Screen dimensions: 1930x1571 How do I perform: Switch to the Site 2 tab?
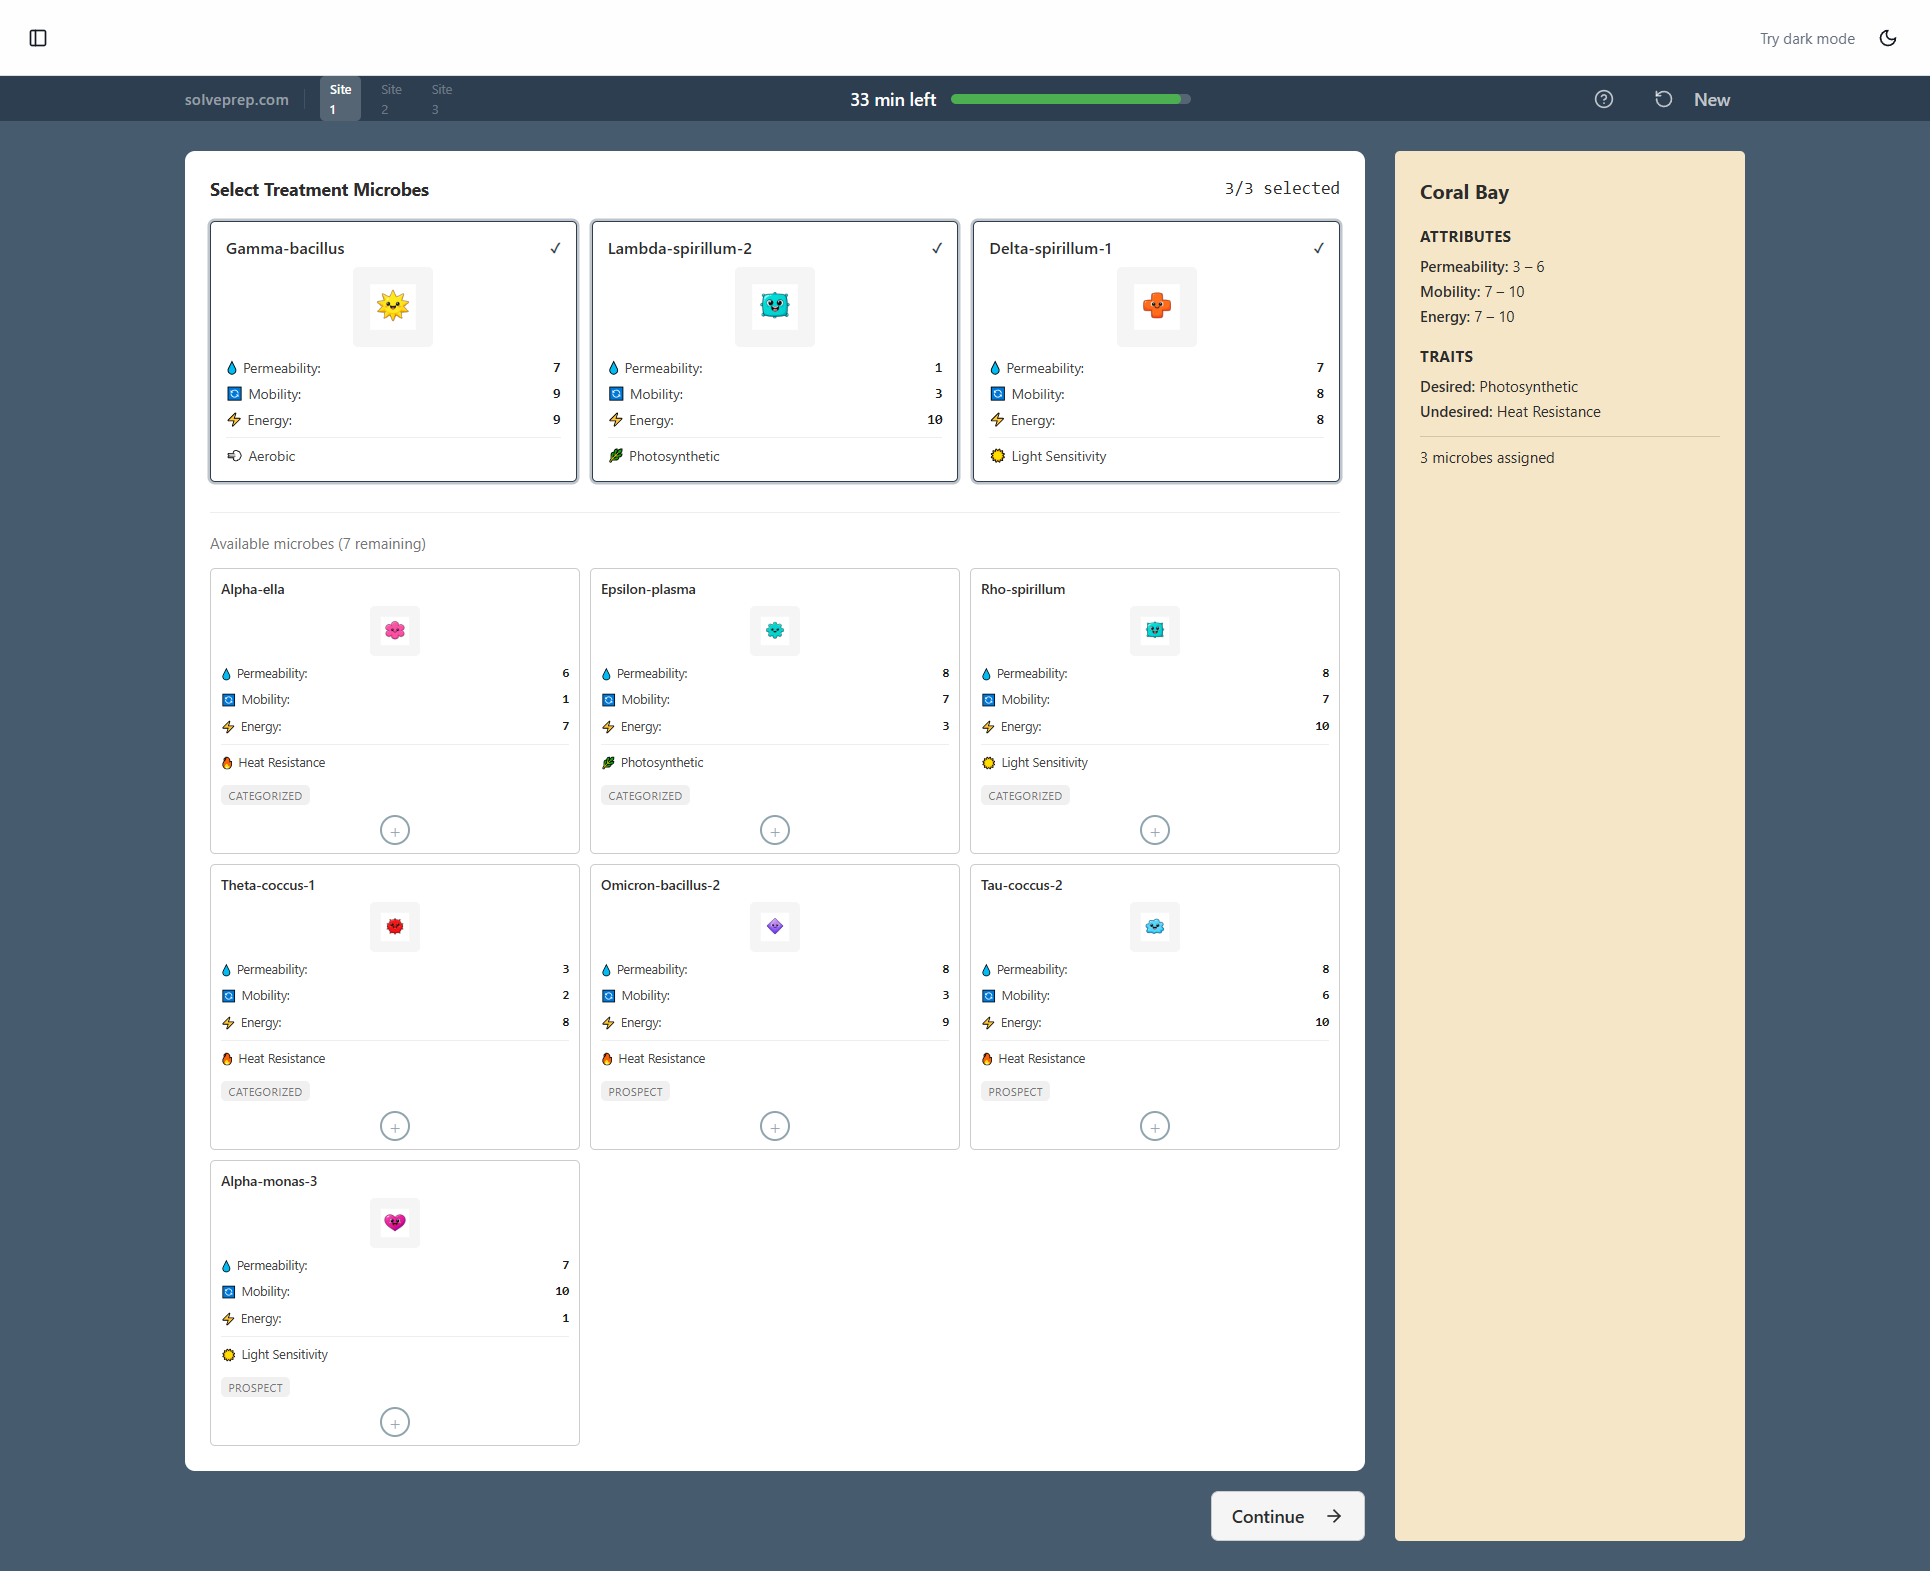point(390,98)
